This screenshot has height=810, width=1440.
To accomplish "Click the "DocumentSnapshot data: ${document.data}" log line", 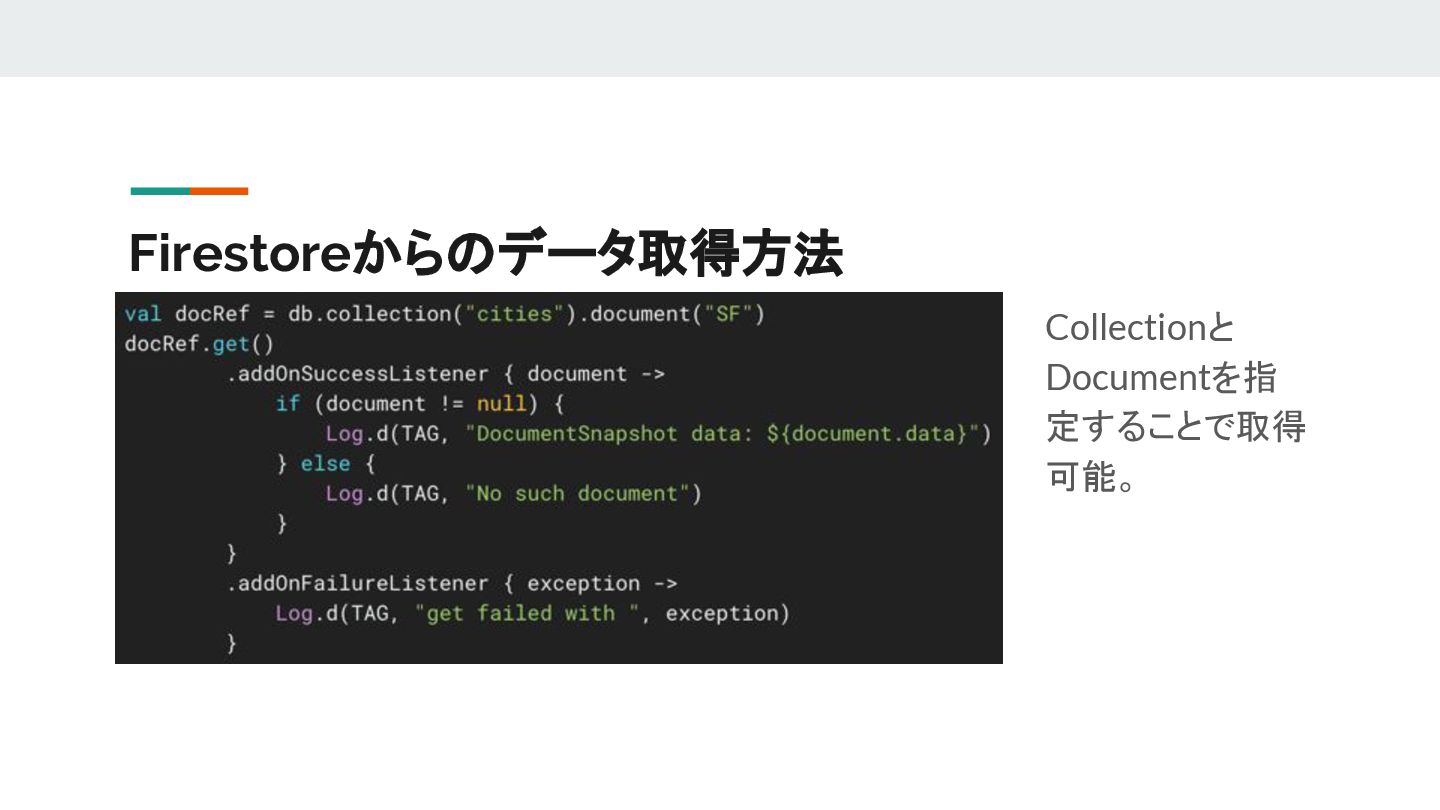I will pyautogui.click(x=657, y=434).
